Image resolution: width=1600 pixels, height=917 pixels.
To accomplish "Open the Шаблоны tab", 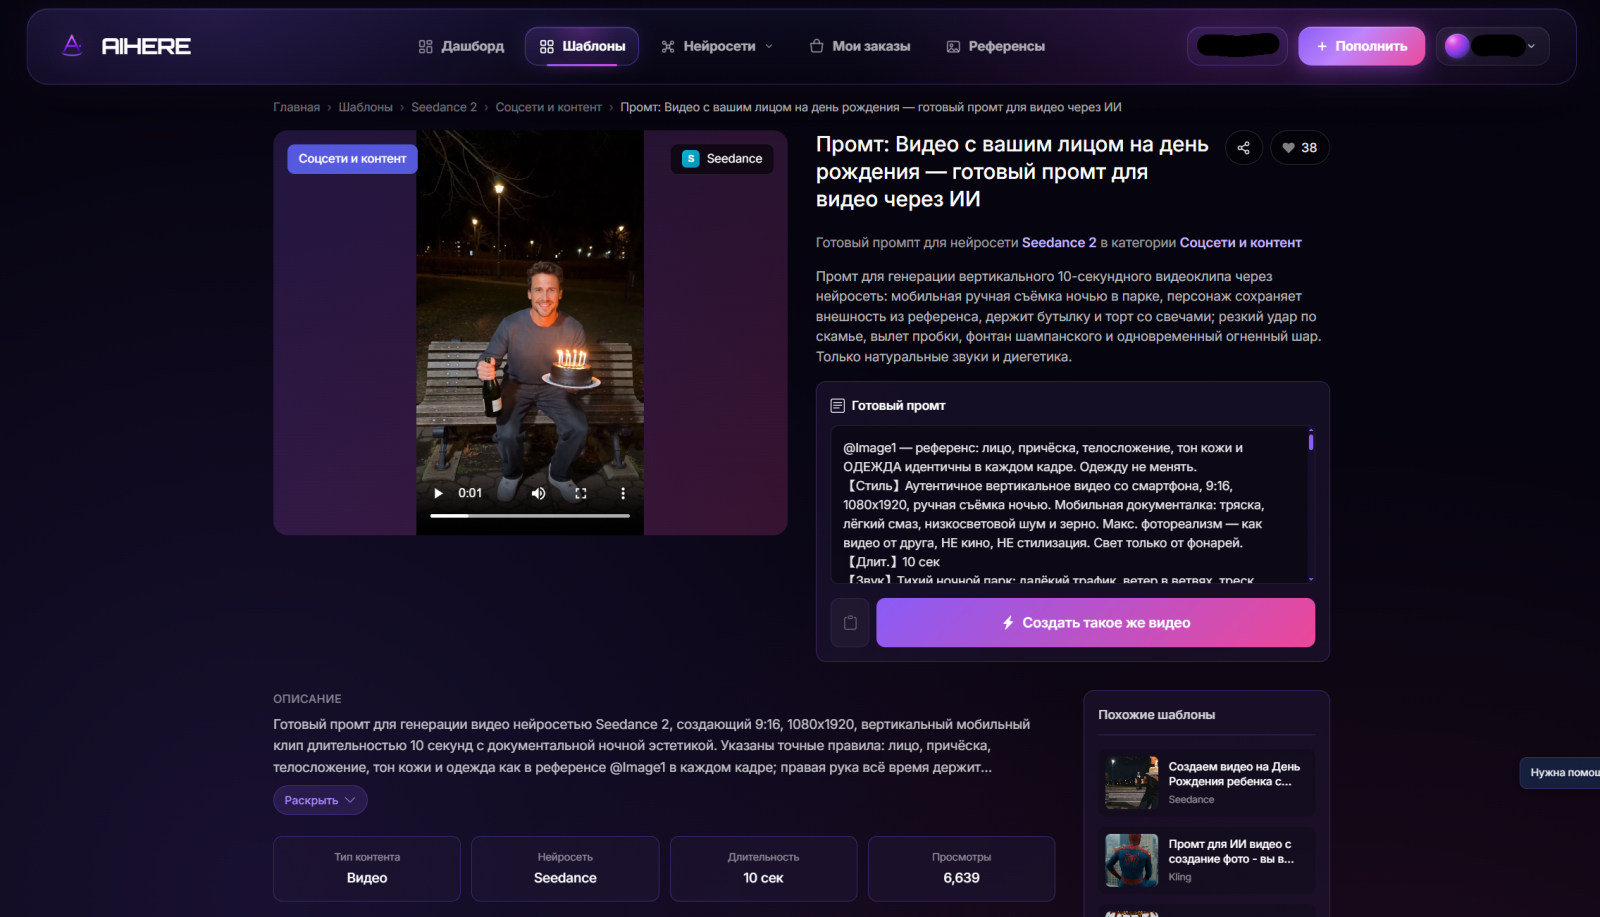I will [582, 46].
